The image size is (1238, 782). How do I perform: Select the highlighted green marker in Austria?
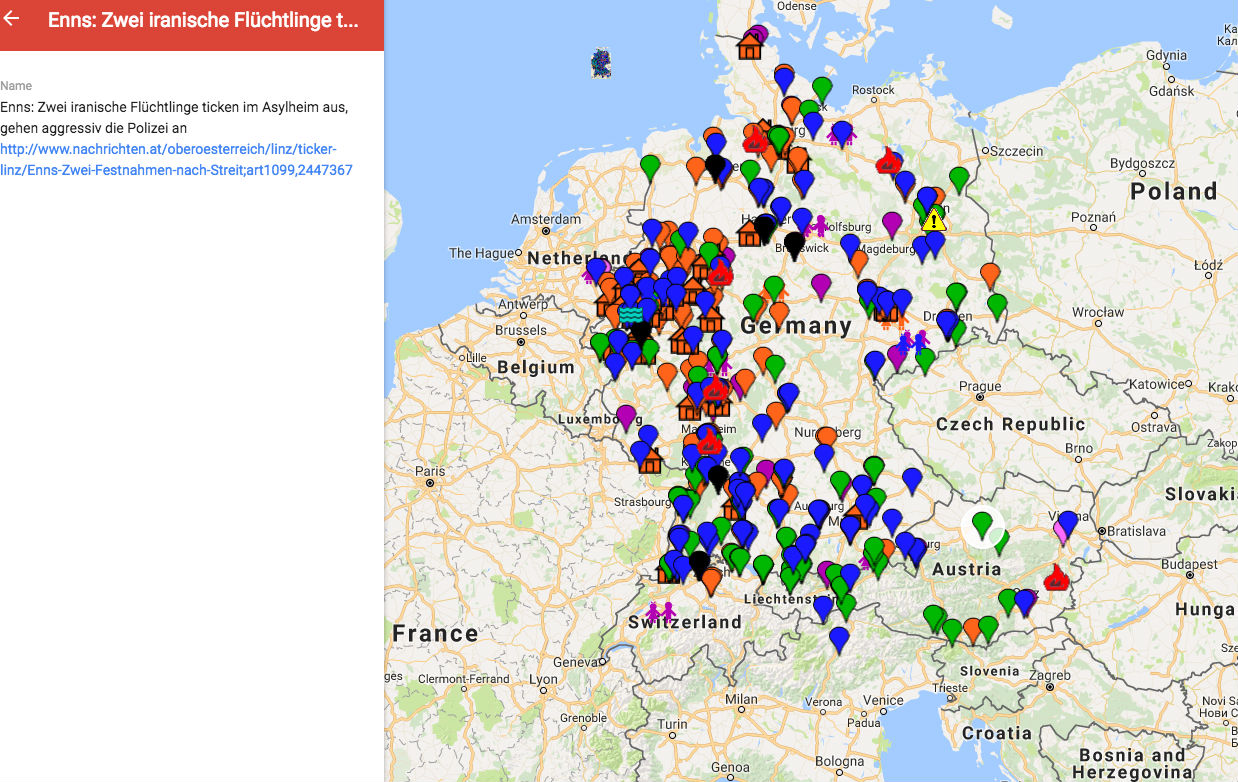(x=983, y=523)
